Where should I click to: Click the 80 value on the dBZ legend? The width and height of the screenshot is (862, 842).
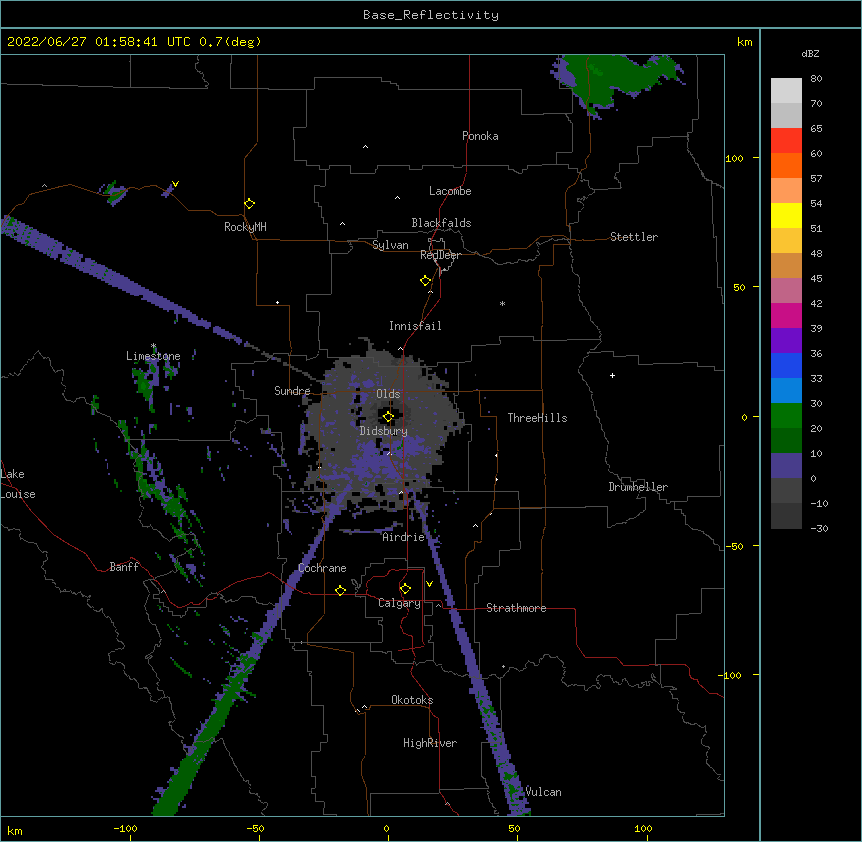point(816,79)
